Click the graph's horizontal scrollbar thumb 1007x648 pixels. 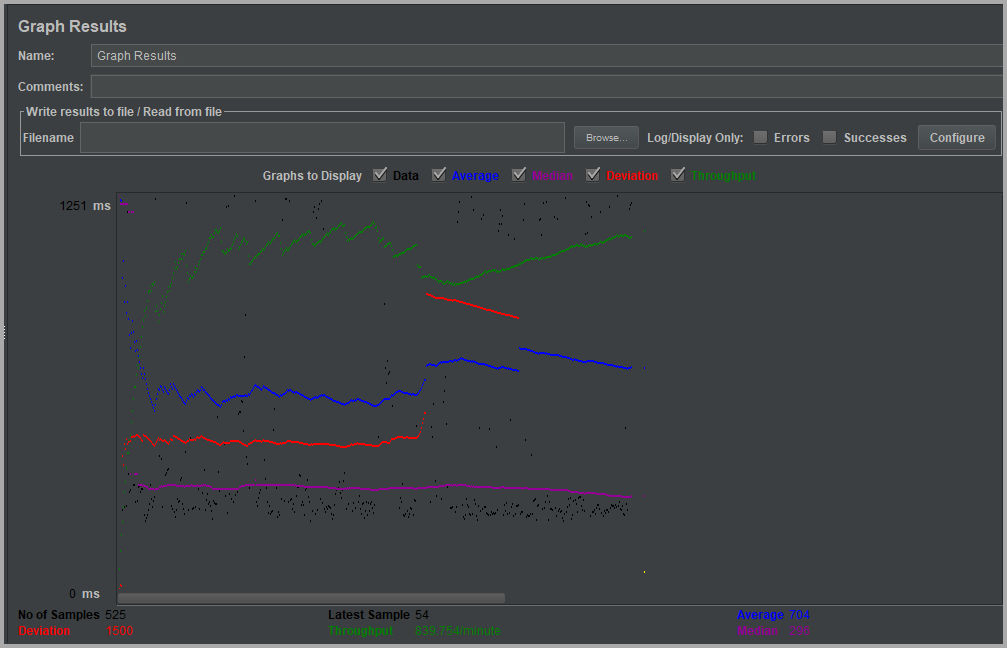311,598
